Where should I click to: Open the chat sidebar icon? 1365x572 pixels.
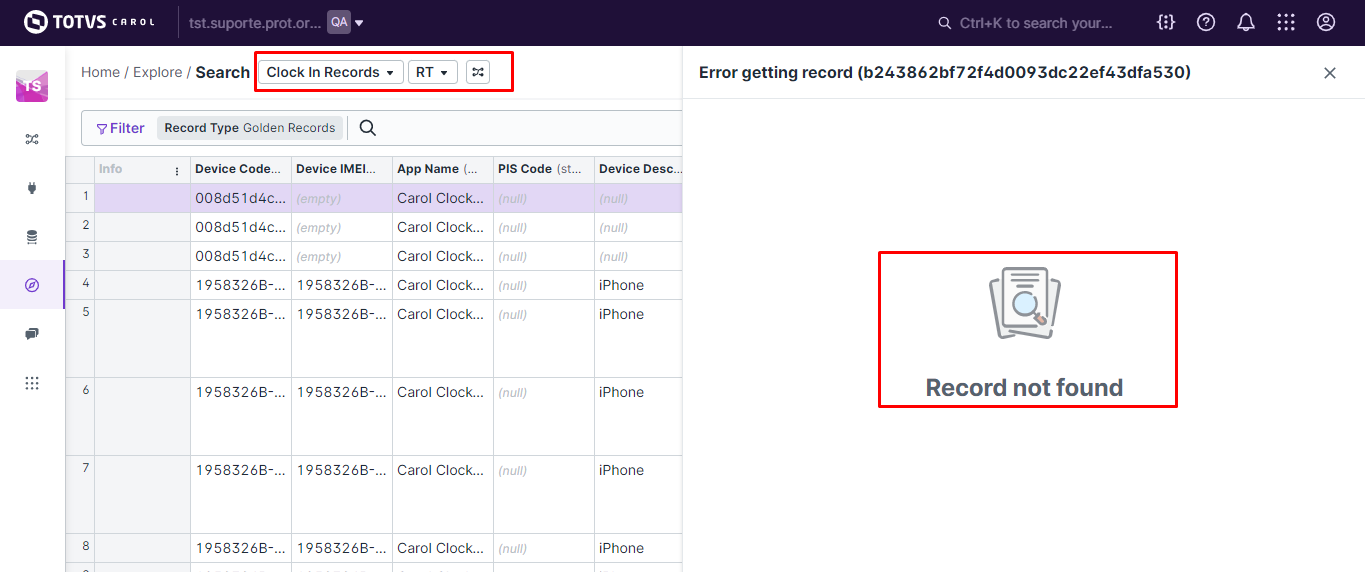pos(32,334)
